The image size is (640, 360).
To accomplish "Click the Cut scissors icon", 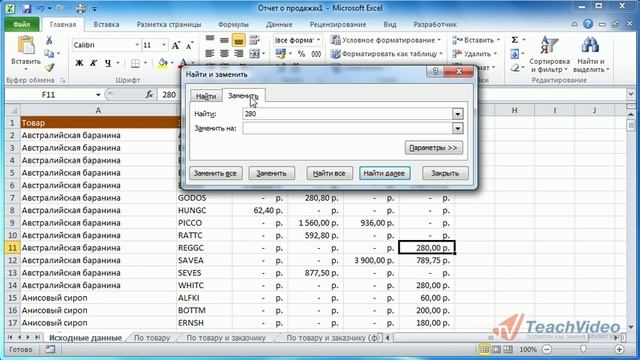I will click(49, 40).
